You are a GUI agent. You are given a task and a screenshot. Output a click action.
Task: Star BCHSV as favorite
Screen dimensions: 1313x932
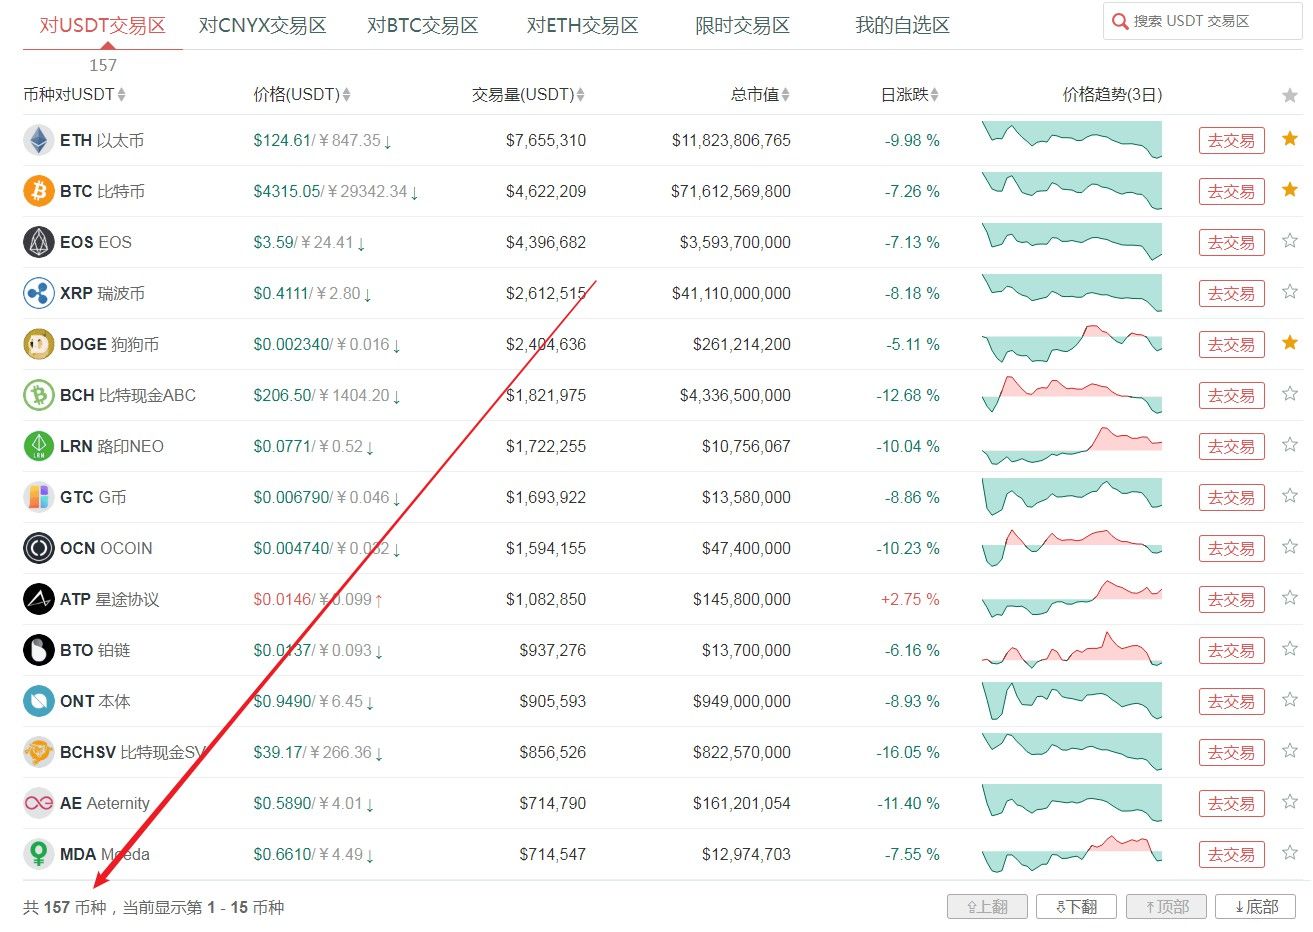[1290, 751]
